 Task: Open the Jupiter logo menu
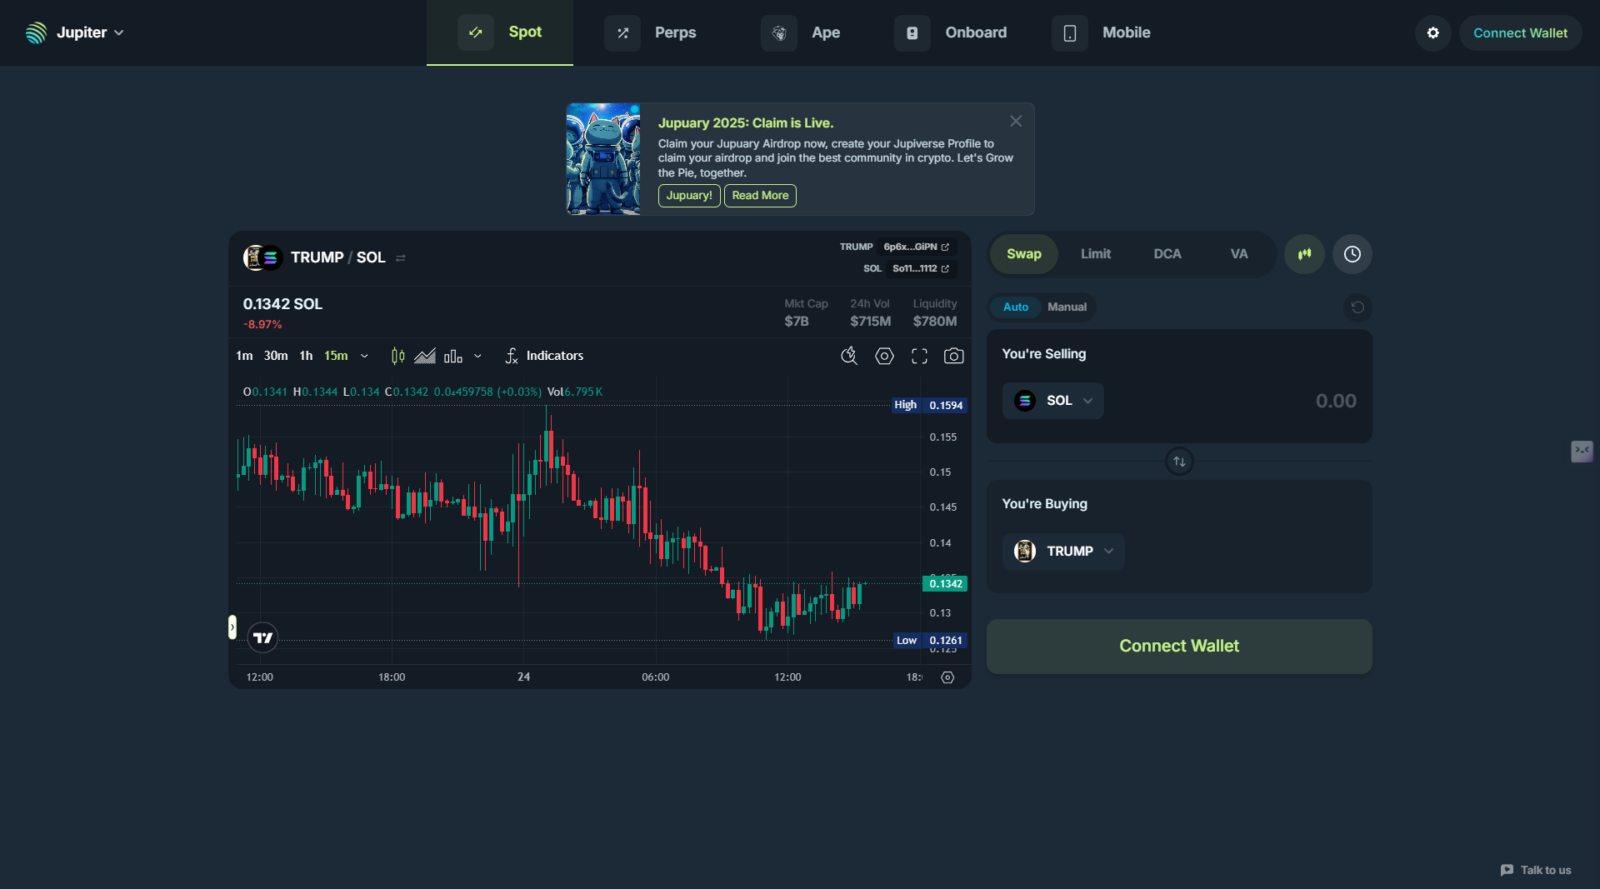75,33
